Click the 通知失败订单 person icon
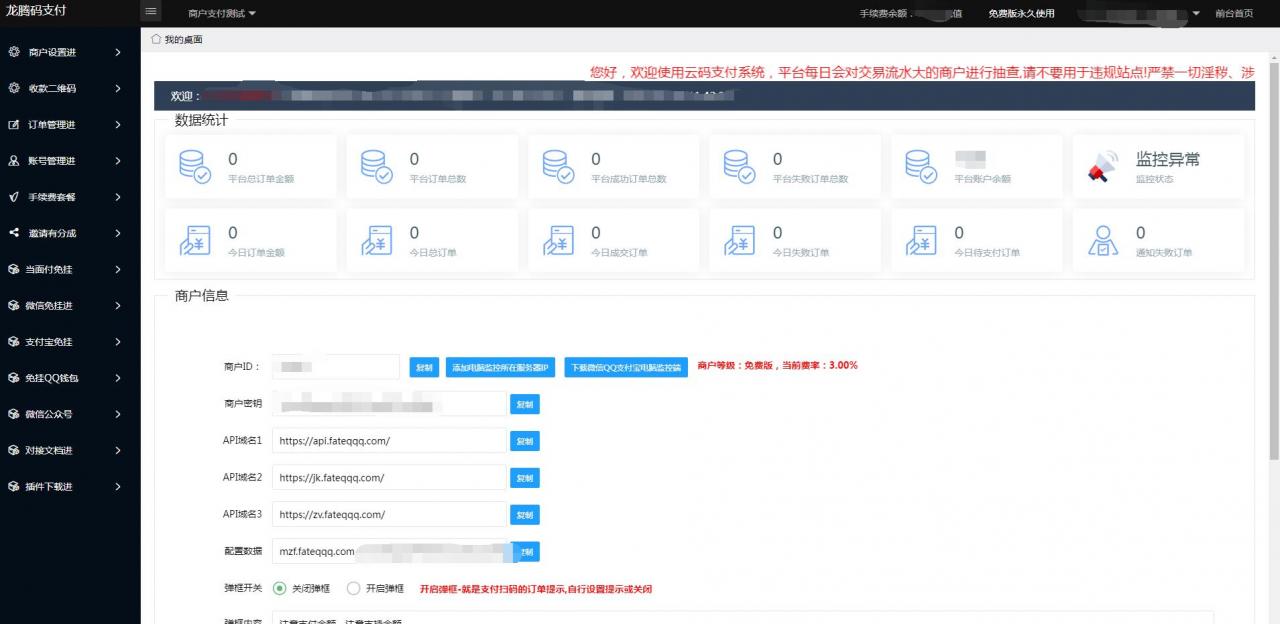Viewport: 1280px width, 624px height. (1102, 241)
